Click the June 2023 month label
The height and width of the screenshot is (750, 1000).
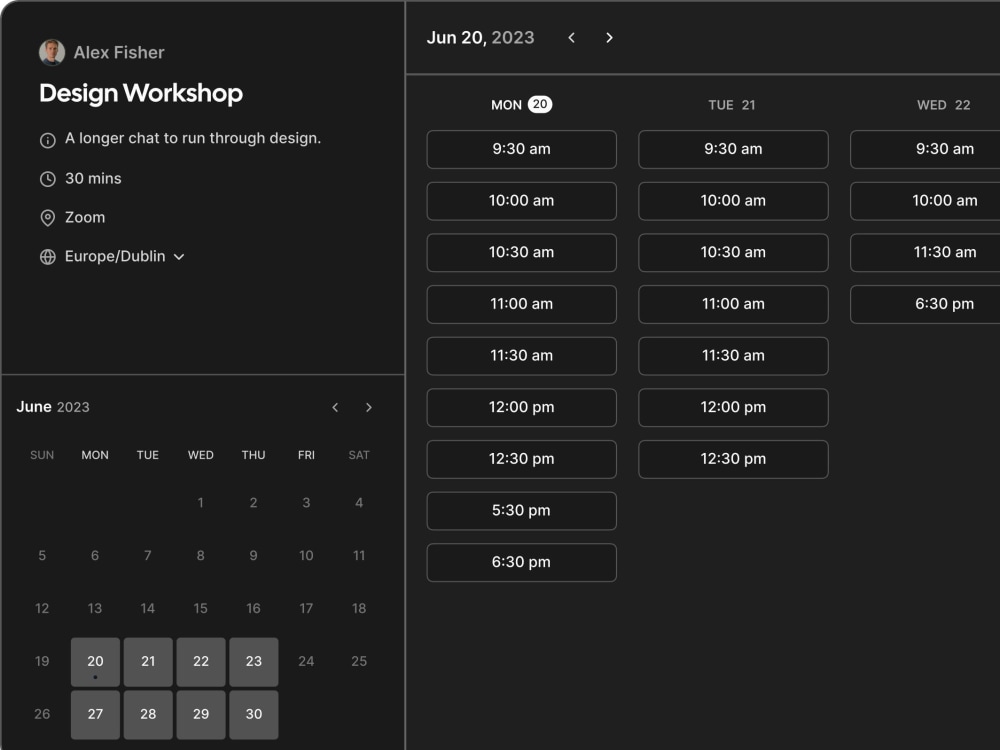[53, 407]
